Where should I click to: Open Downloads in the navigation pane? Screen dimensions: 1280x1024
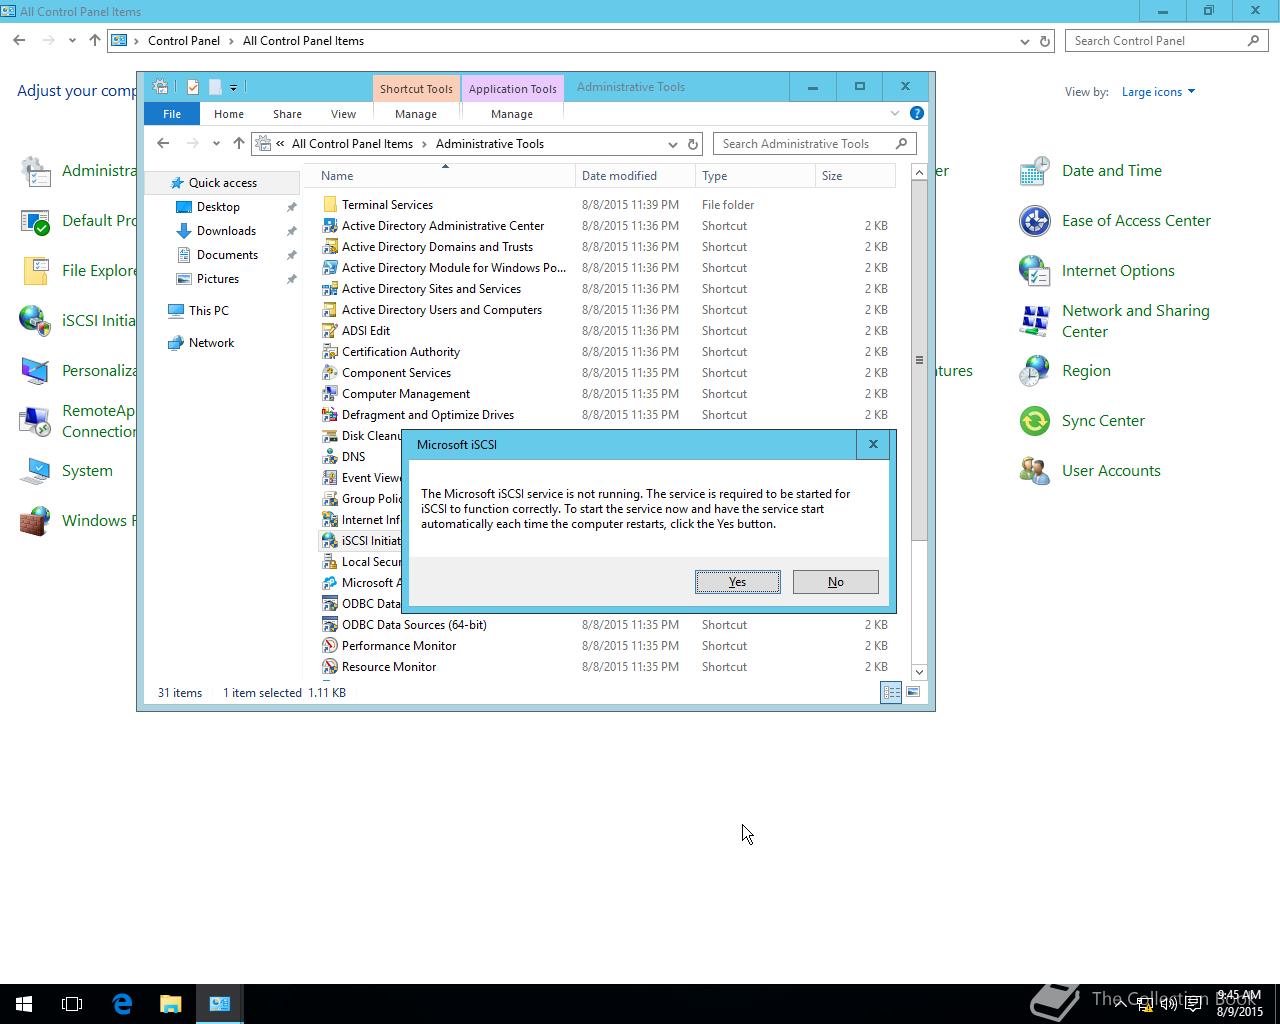click(226, 231)
